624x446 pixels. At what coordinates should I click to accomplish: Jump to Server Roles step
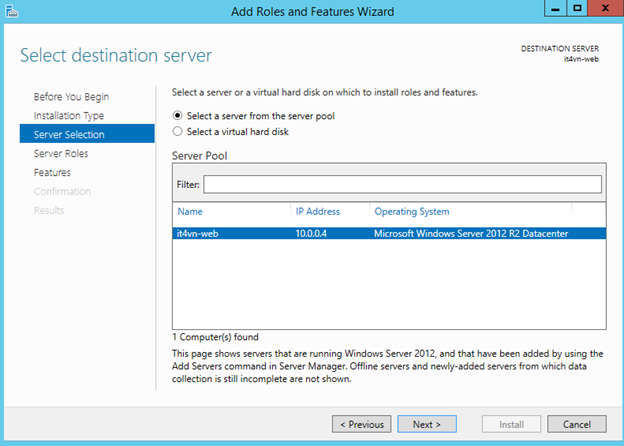[x=61, y=153]
